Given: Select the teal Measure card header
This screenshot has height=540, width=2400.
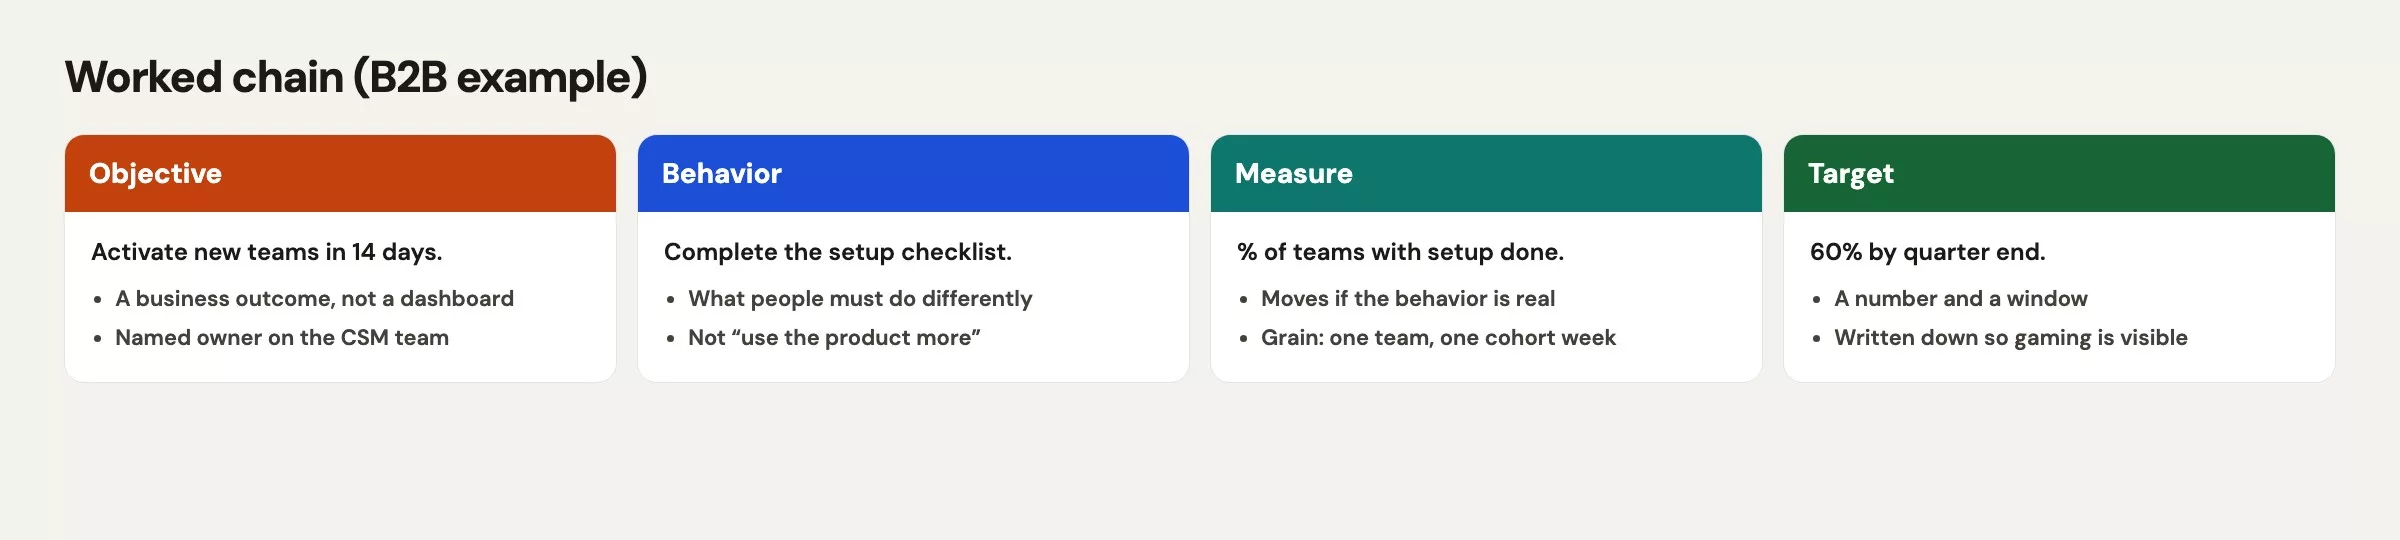Looking at the screenshot, I should click(1486, 173).
